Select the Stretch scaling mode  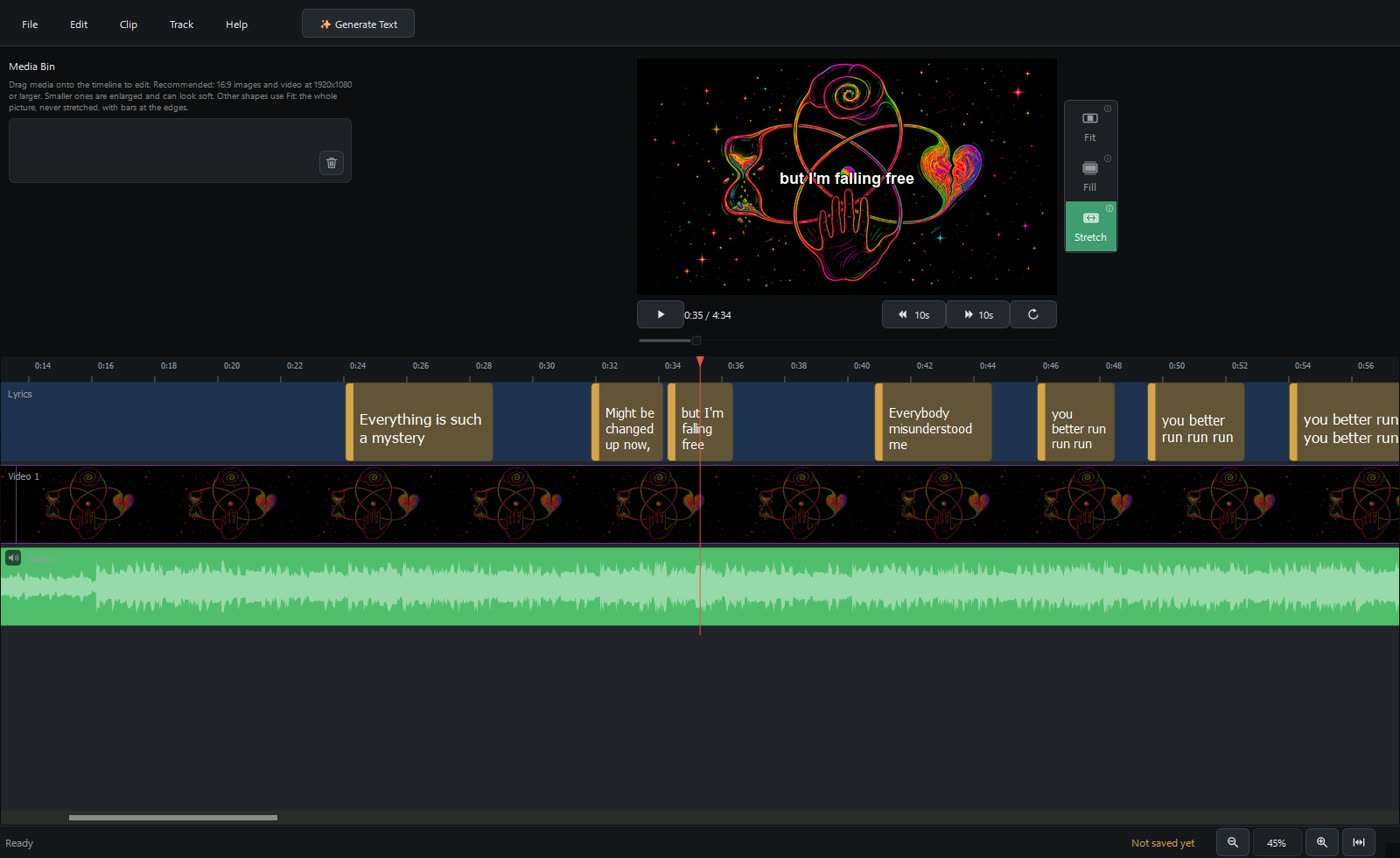1090,226
